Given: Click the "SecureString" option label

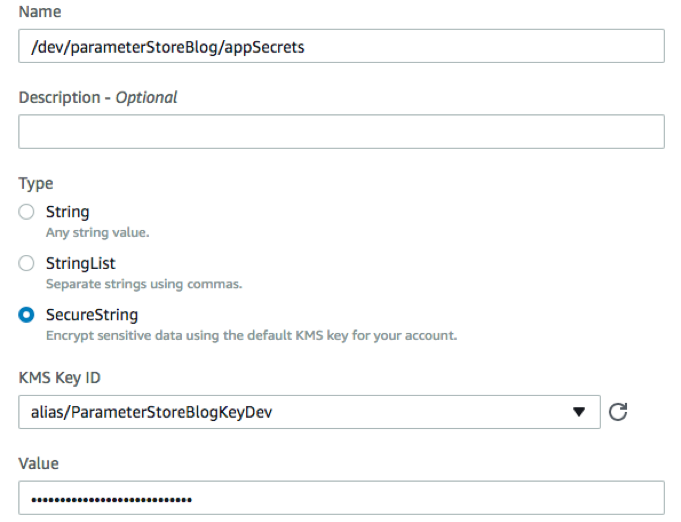Looking at the screenshot, I should [93, 315].
